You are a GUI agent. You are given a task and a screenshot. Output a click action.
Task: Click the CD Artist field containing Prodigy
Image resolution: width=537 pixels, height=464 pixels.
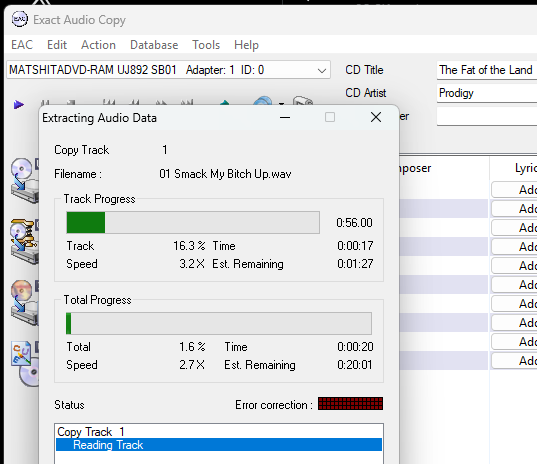487,93
